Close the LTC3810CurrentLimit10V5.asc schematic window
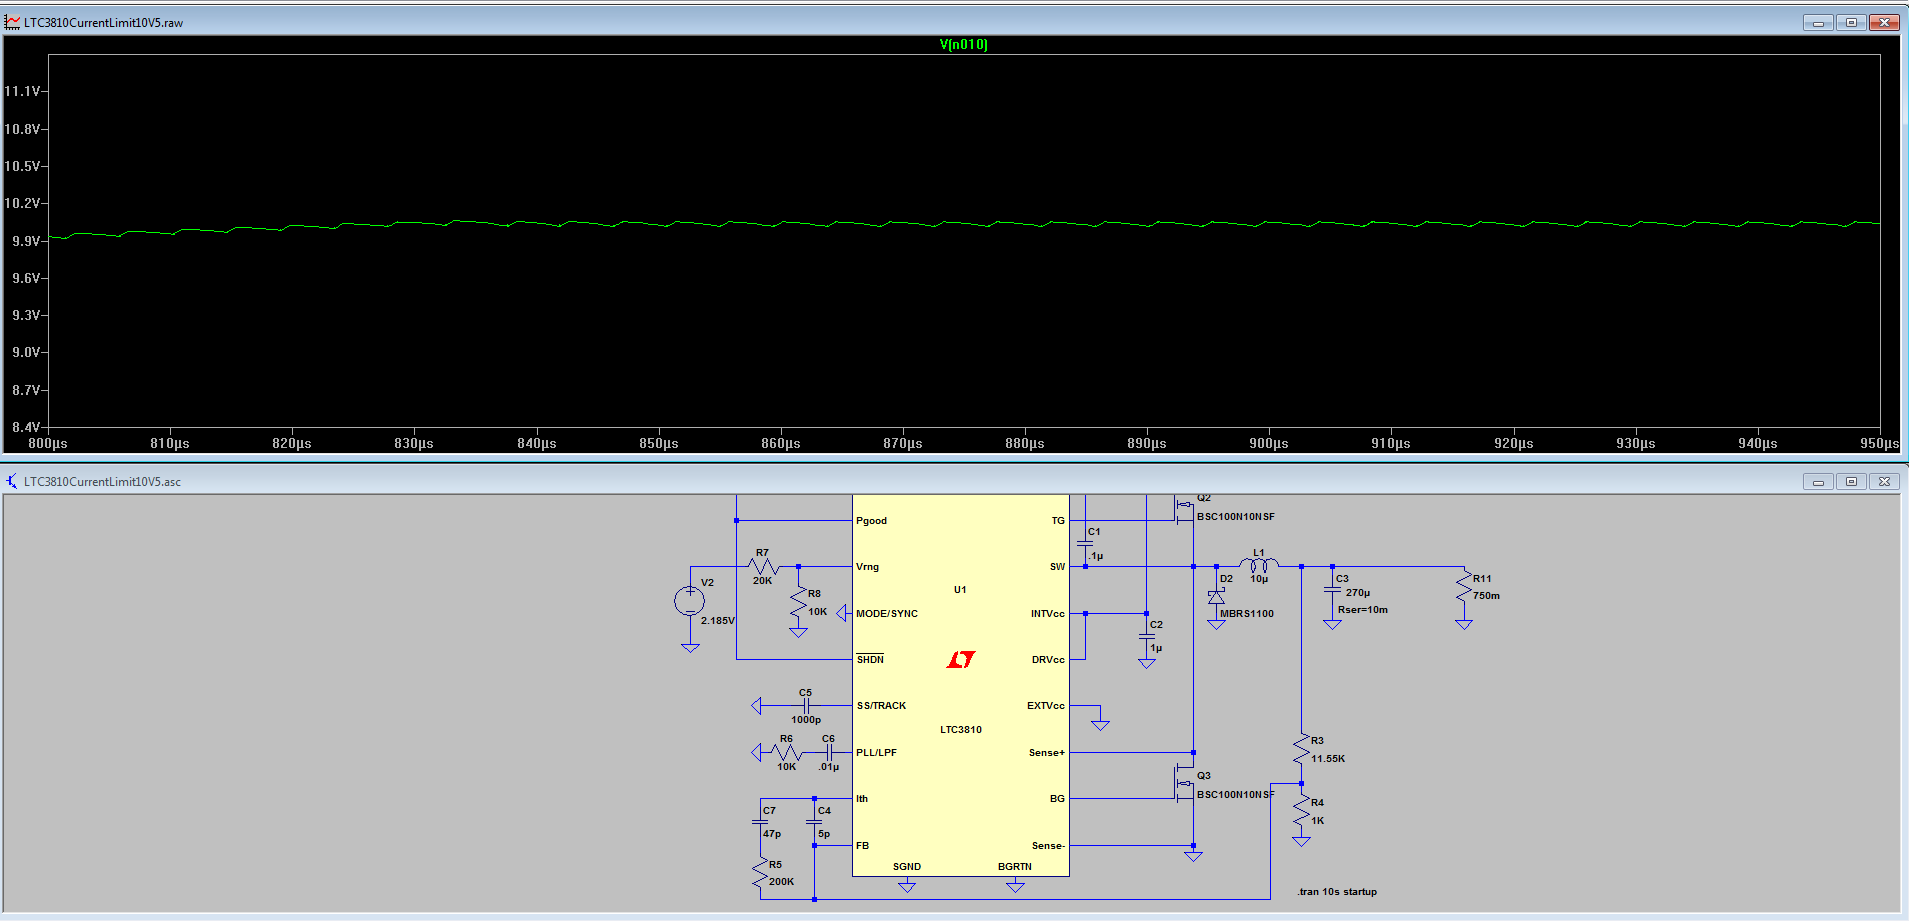This screenshot has height=921, width=1909. point(1884,481)
